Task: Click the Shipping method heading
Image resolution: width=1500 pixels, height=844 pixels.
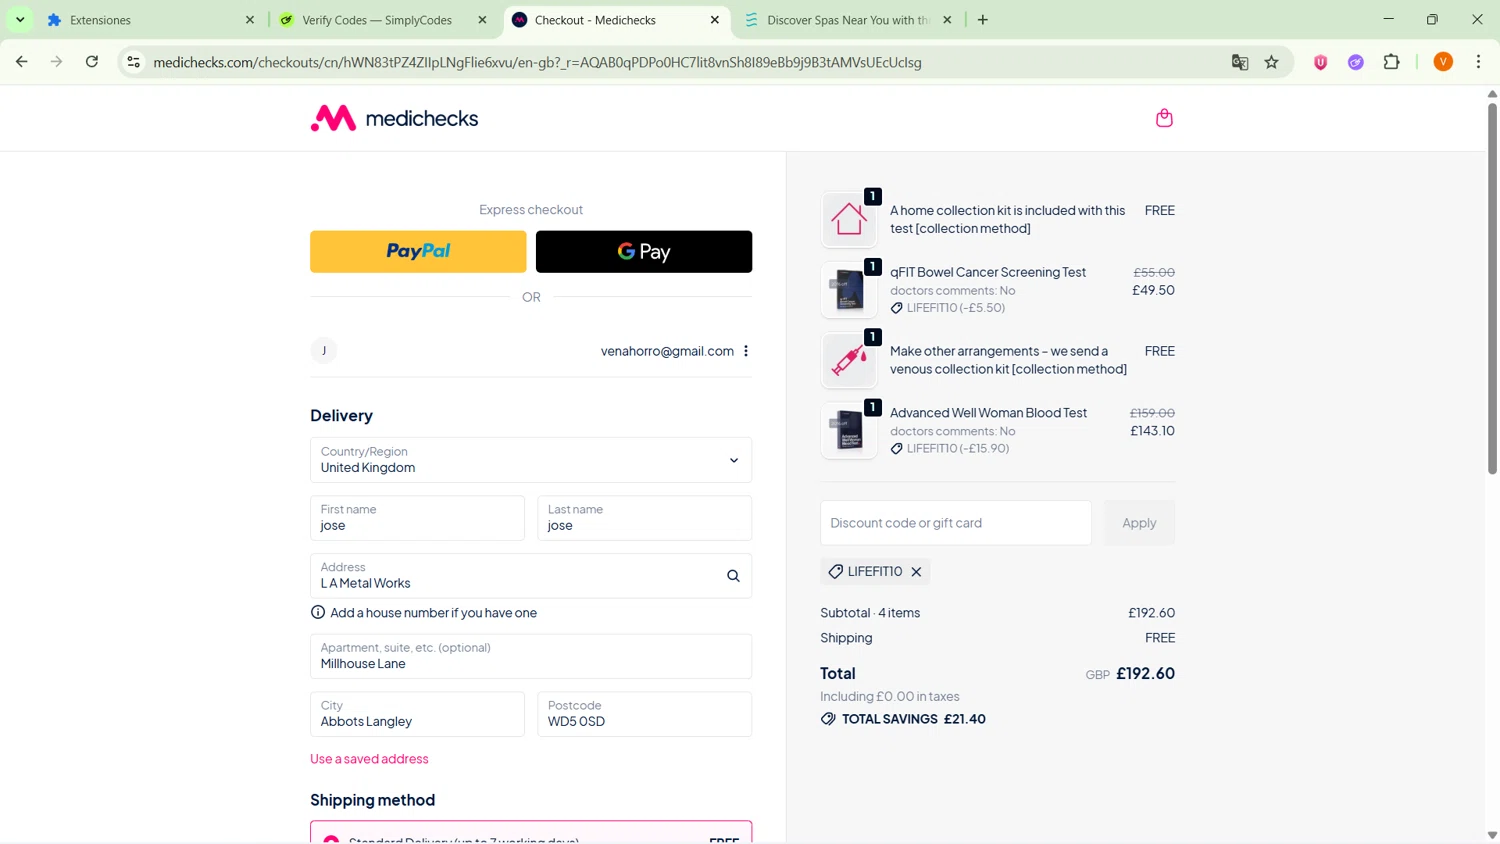Action: 372,800
